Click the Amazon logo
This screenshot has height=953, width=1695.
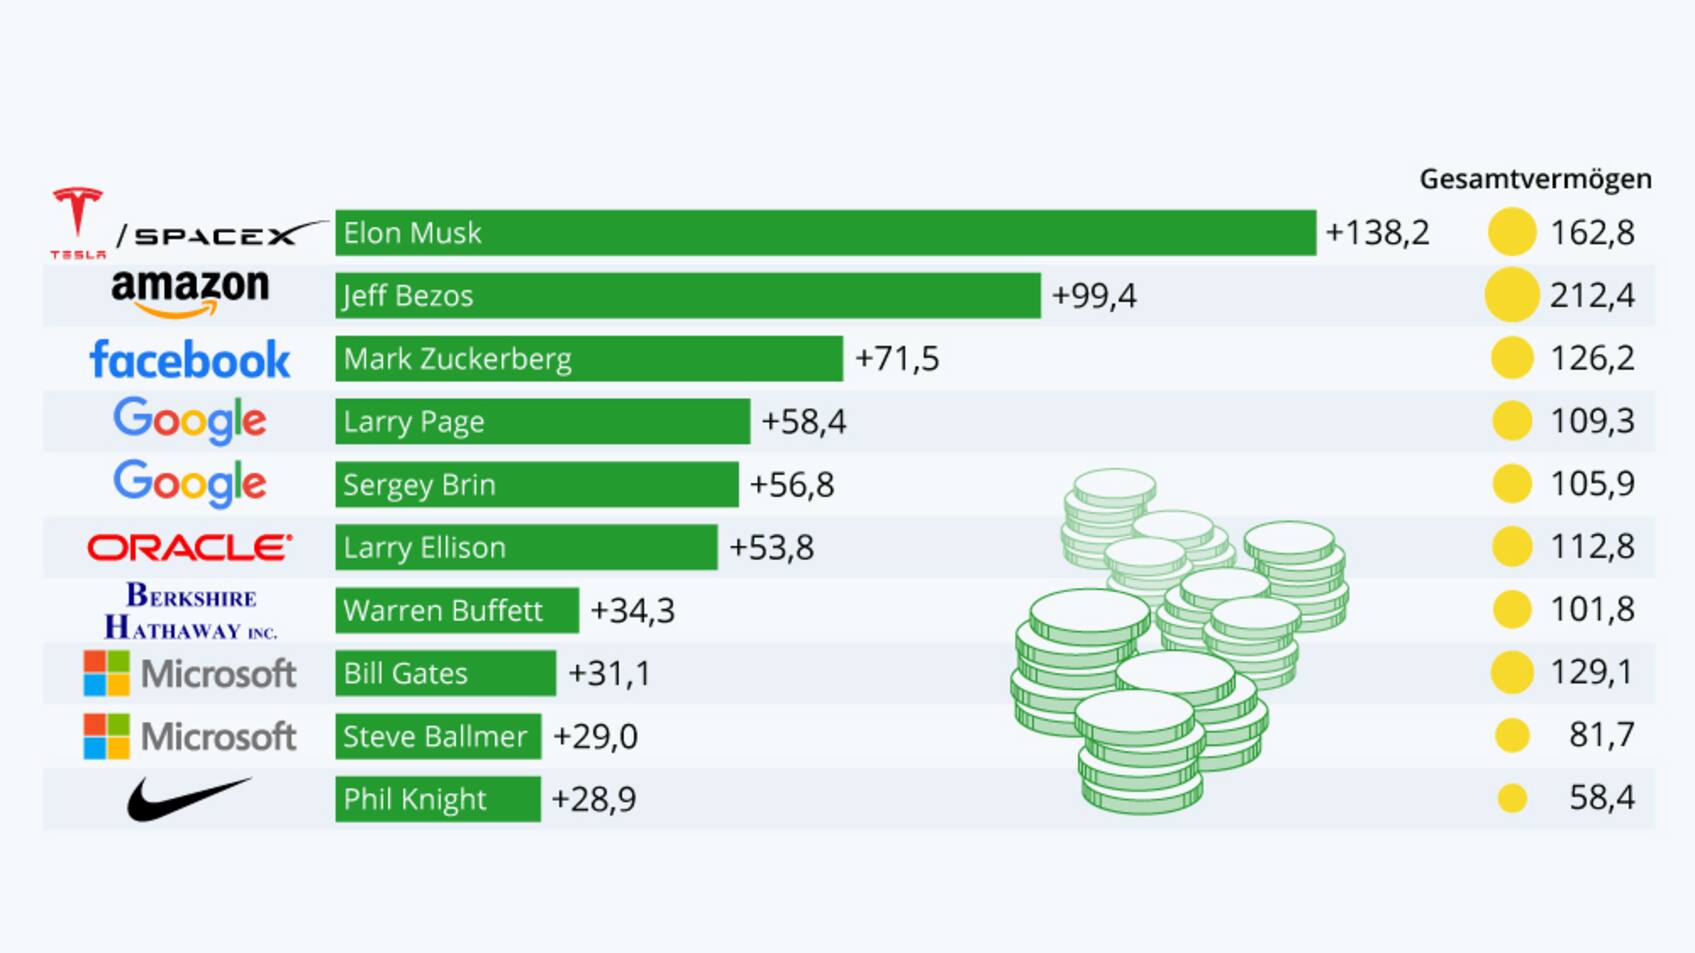pyautogui.click(x=190, y=294)
